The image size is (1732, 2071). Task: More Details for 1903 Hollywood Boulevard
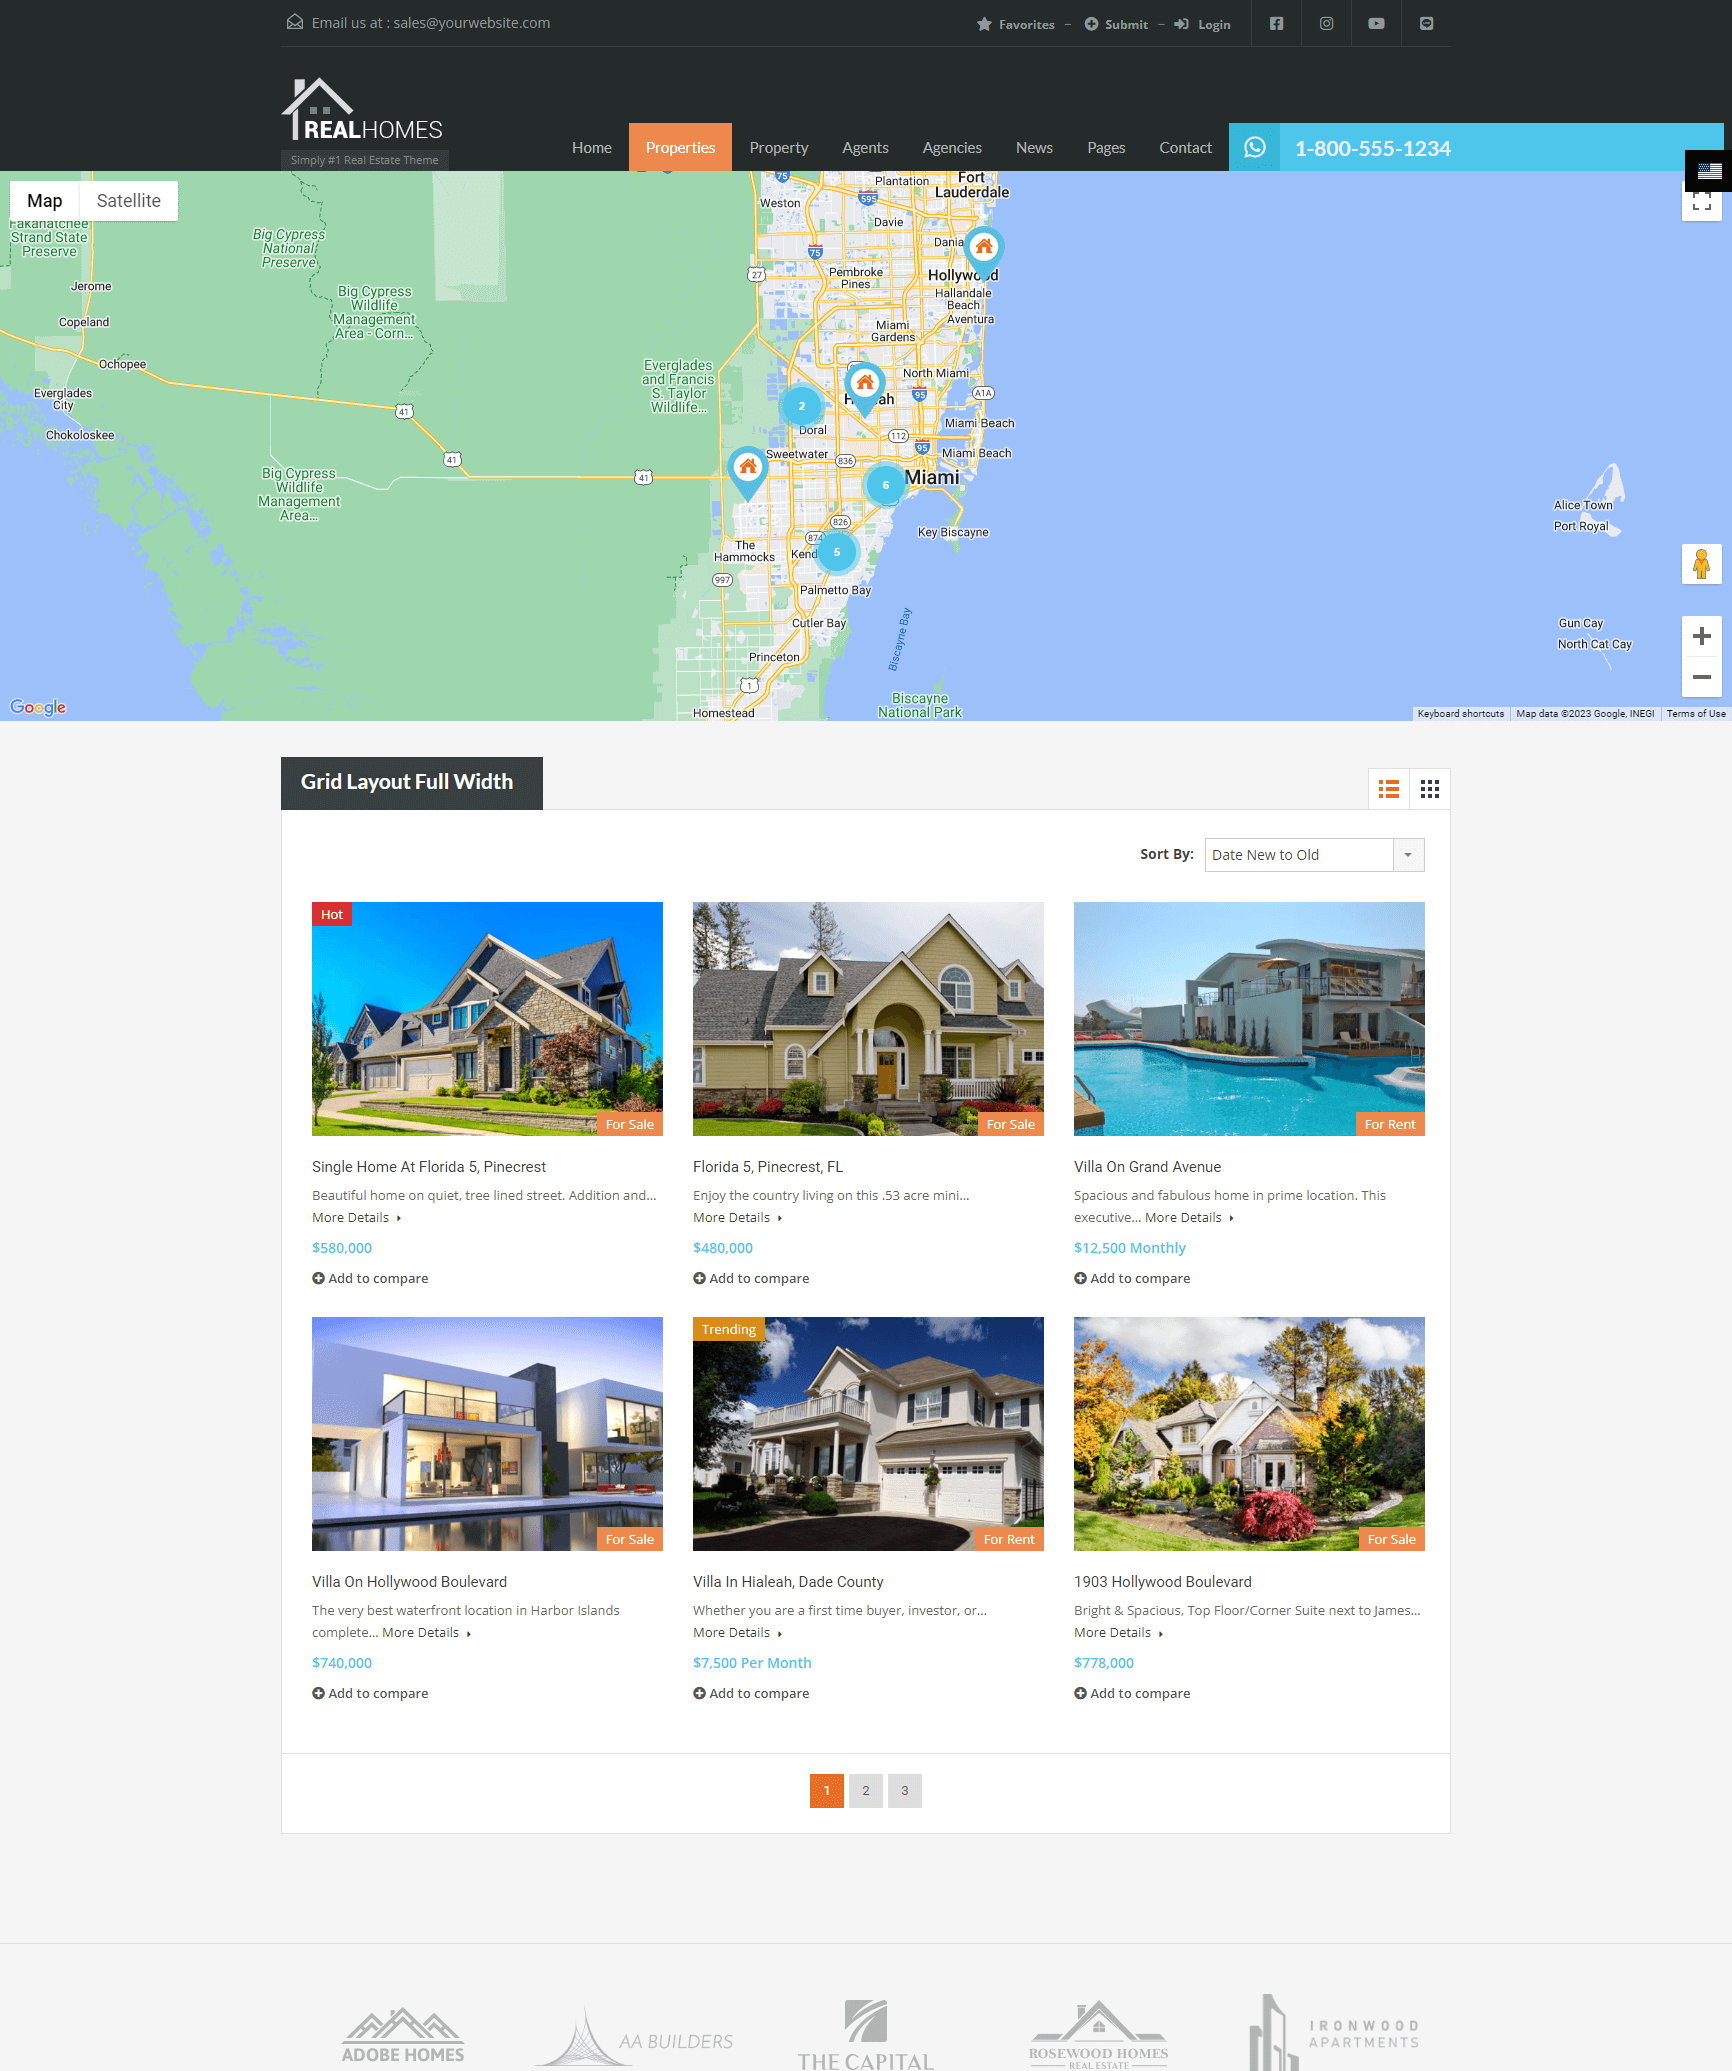(x=1118, y=1633)
